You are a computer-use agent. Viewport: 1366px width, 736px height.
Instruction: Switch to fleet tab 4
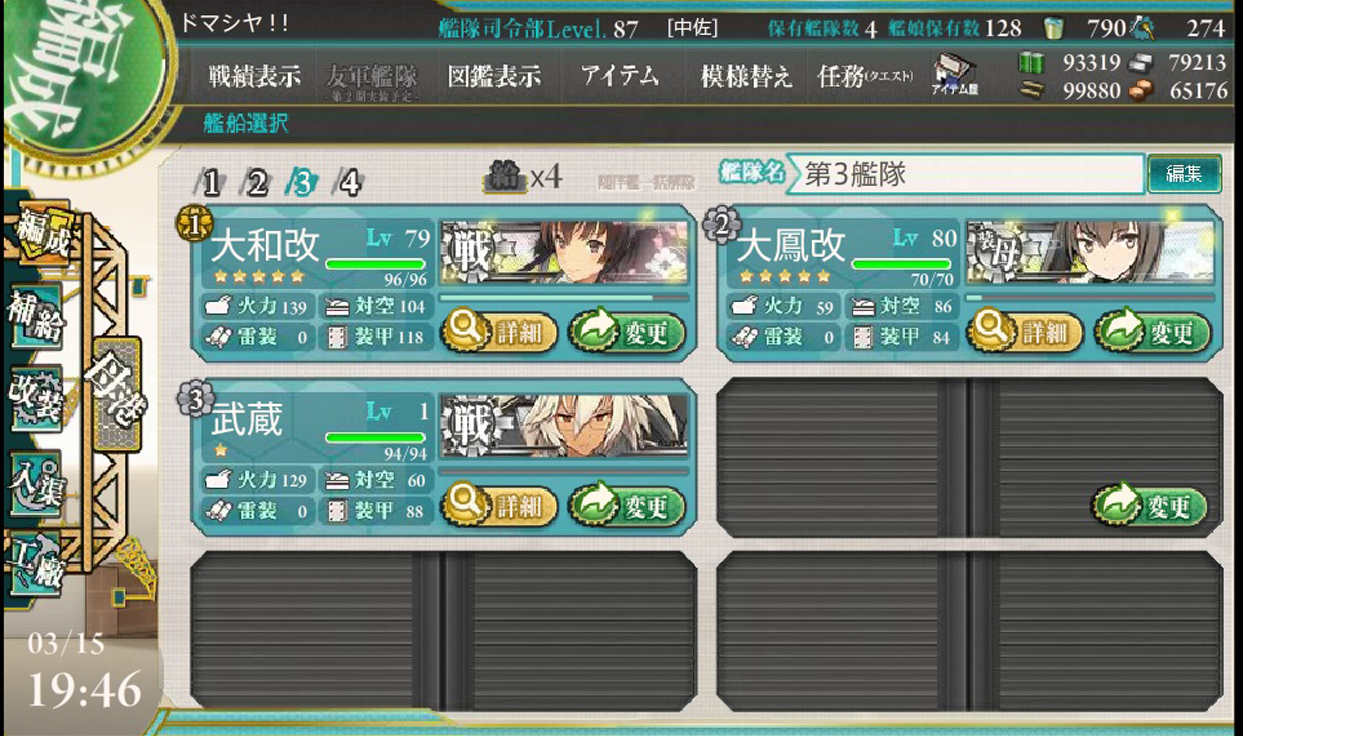(x=347, y=182)
